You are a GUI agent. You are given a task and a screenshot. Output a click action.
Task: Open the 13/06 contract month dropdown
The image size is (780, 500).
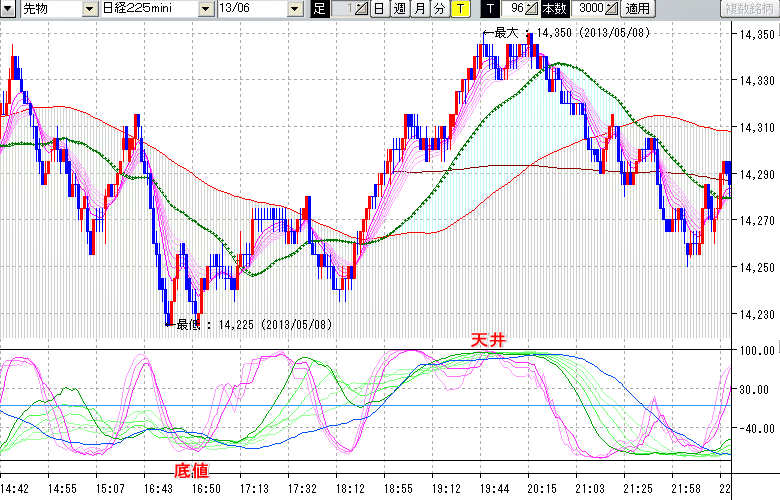[294, 9]
